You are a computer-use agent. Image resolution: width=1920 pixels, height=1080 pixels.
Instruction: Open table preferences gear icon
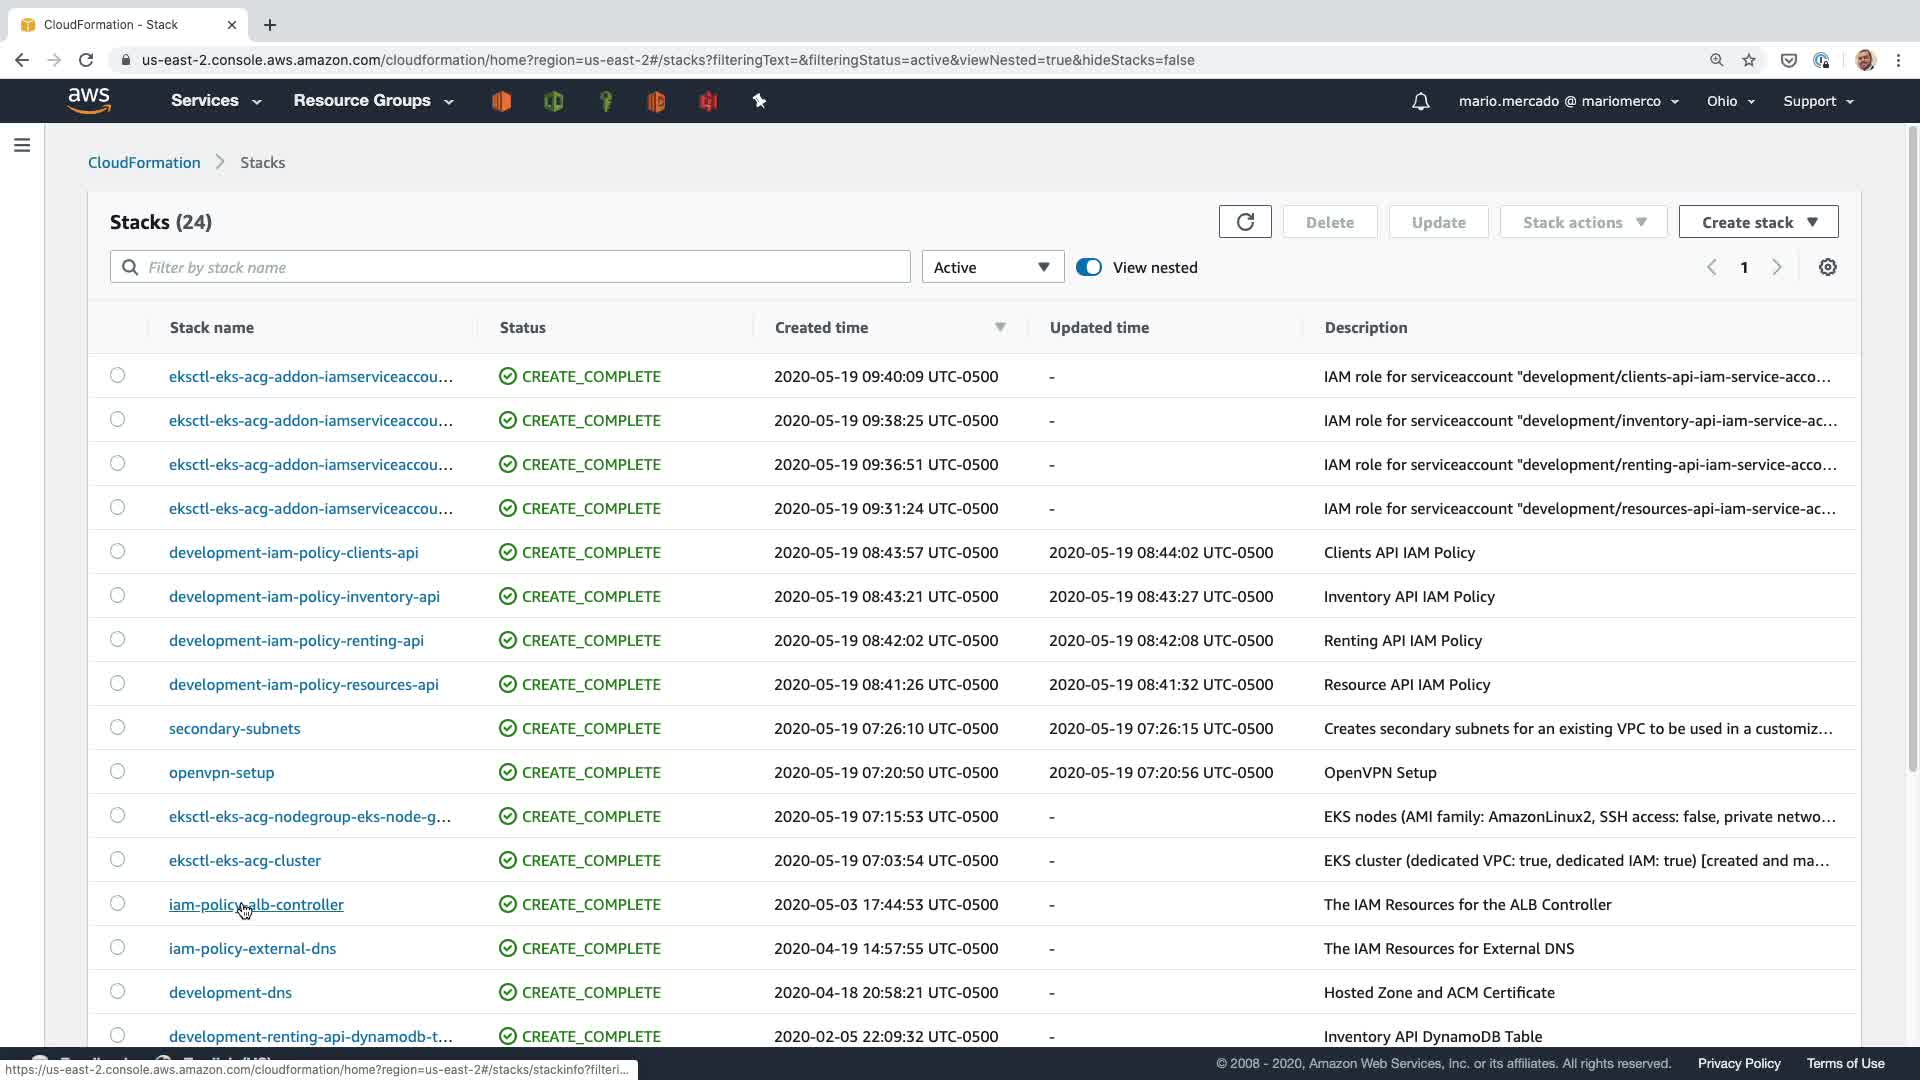(x=1827, y=267)
